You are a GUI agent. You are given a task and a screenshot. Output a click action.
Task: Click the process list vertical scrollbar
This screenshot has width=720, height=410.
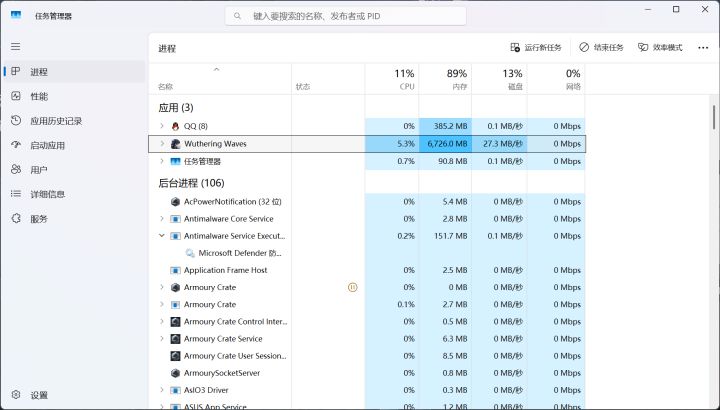[714, 117]
